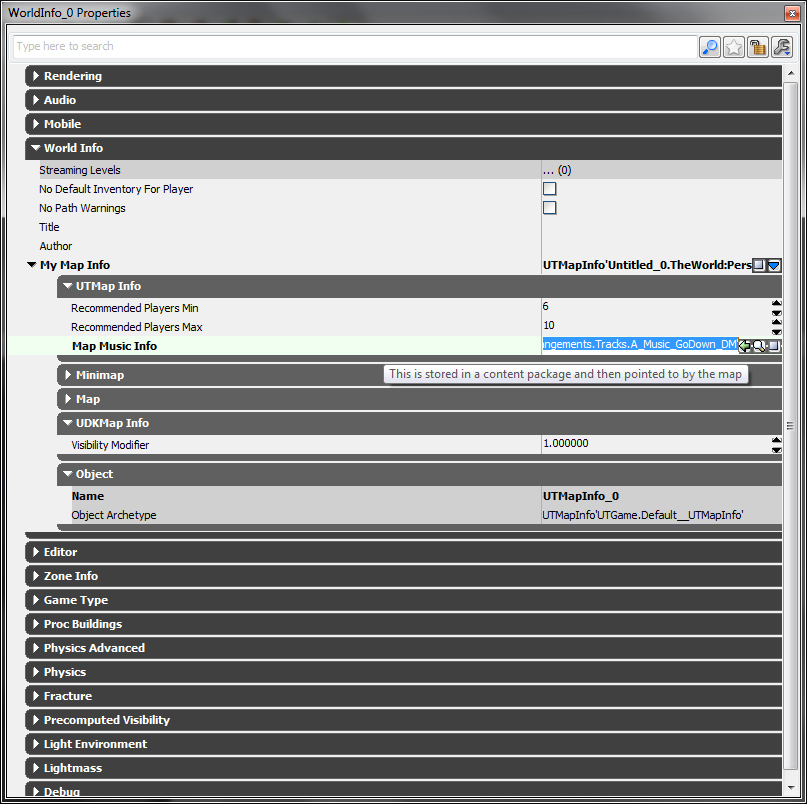The height and width of the screenshot is (804, 807).
Task: Clear My Map Info with square button
Action: pos(759,265)
